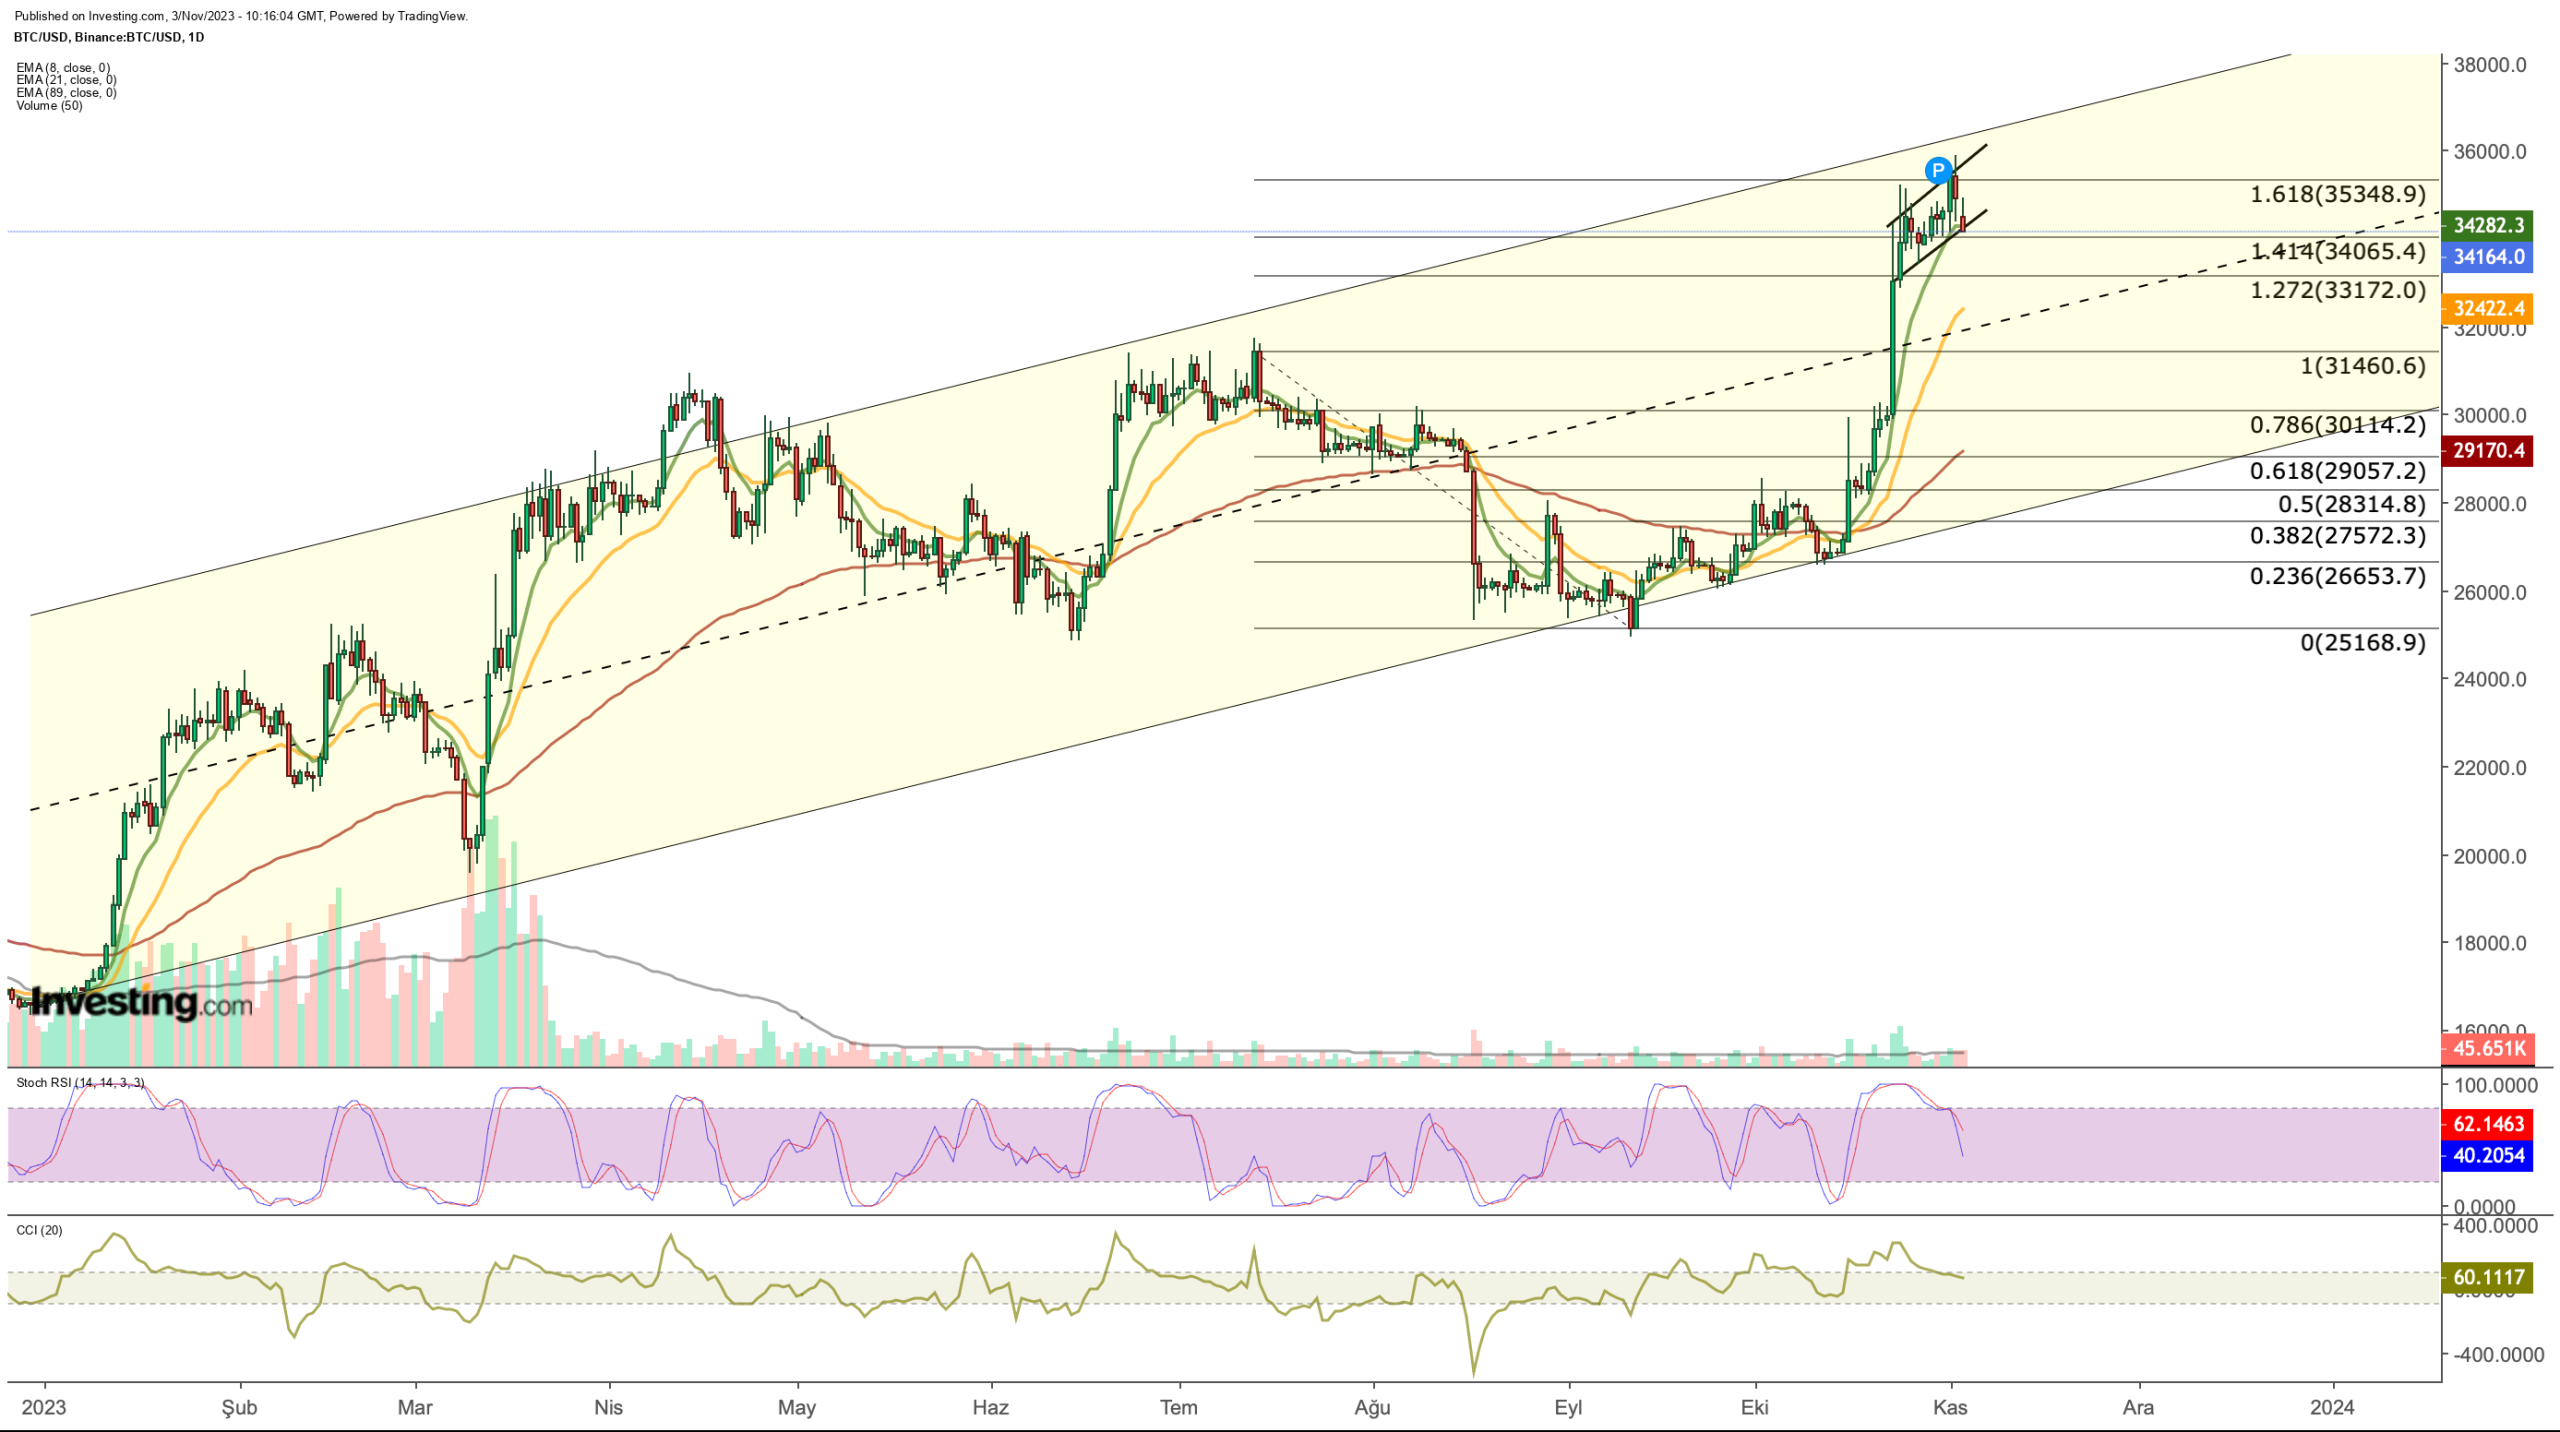Click the 1(31460.6) Fibonacci level label
Viewport: 2560px width, 1432px height.
click(x=2363, y=366)
